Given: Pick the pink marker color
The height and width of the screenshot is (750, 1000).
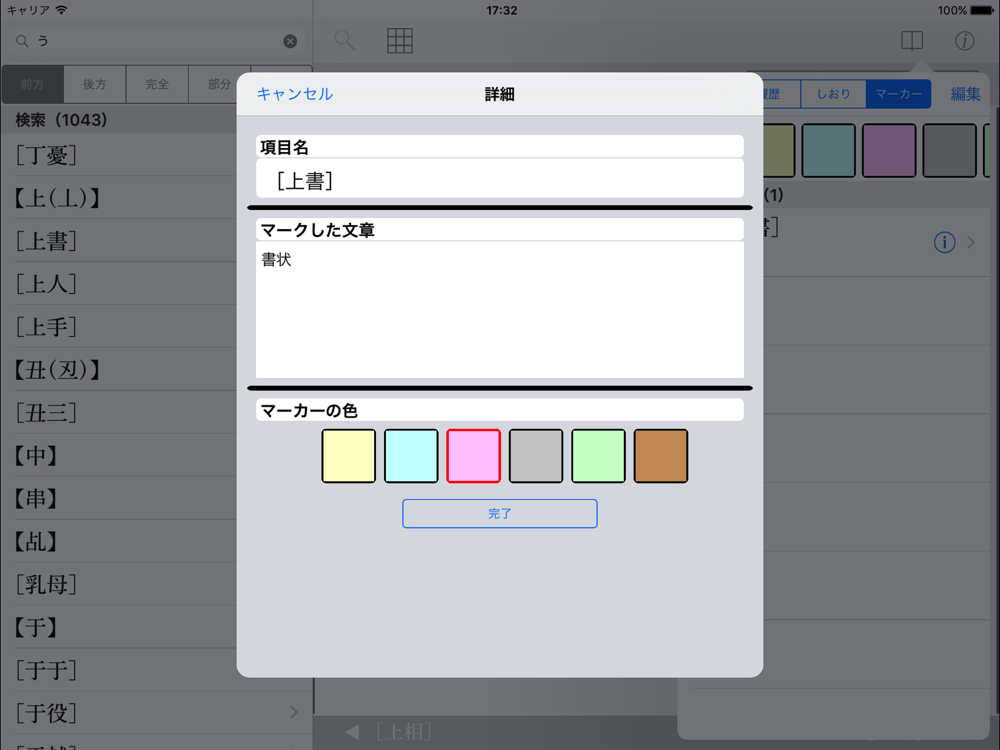Looking at the screenshot, I should [x=473, y=456].
